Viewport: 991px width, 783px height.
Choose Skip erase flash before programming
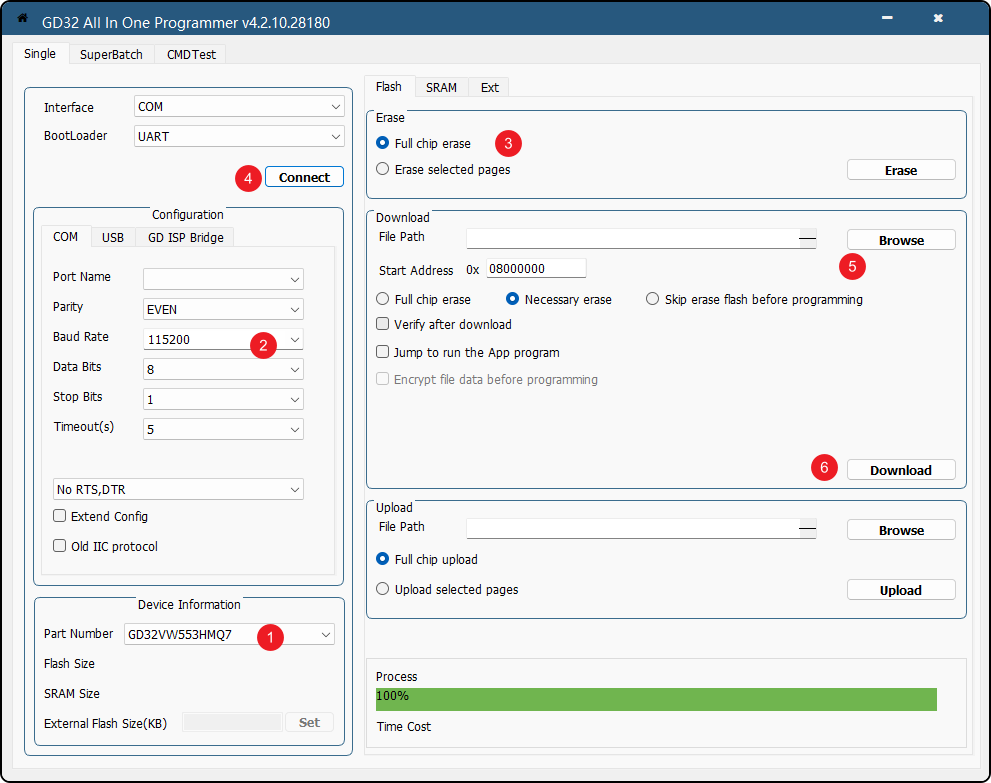653,299
